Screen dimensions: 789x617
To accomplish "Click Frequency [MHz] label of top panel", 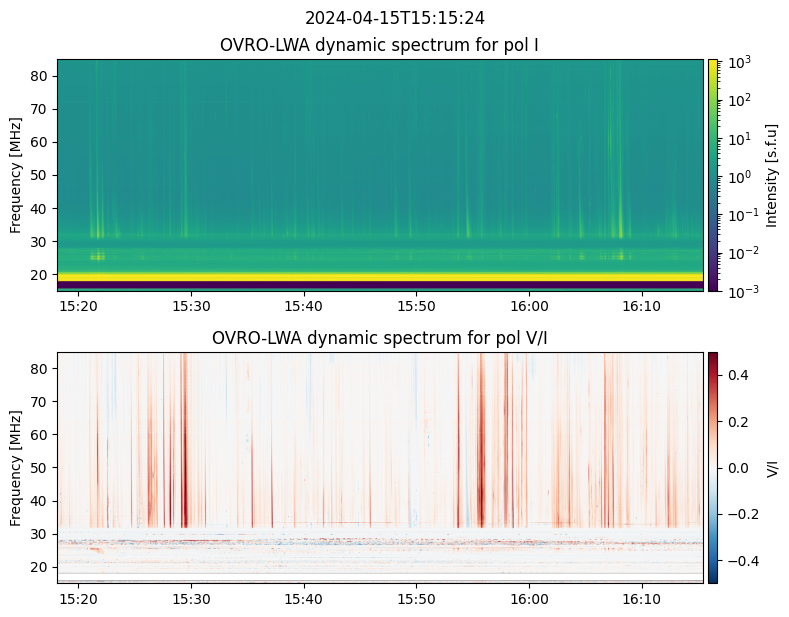I will pyautogui.click(x=16, y=175).
